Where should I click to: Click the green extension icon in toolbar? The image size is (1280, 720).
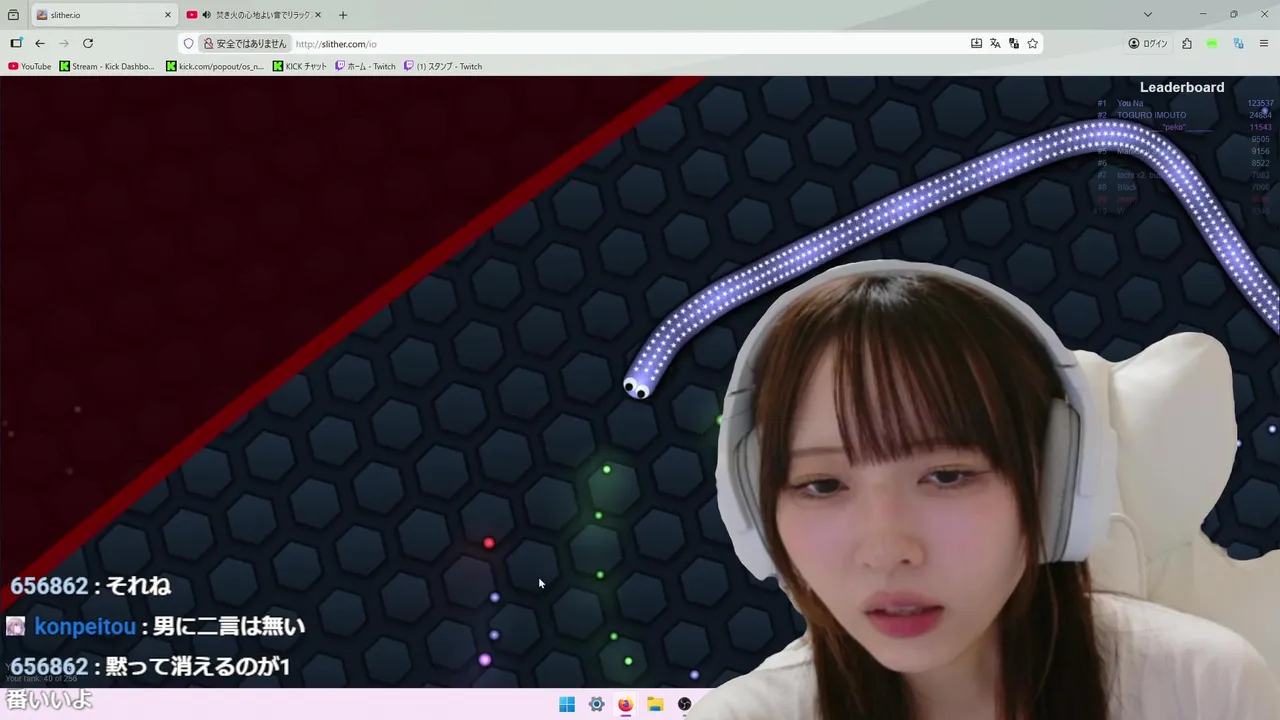[1212, 44]
